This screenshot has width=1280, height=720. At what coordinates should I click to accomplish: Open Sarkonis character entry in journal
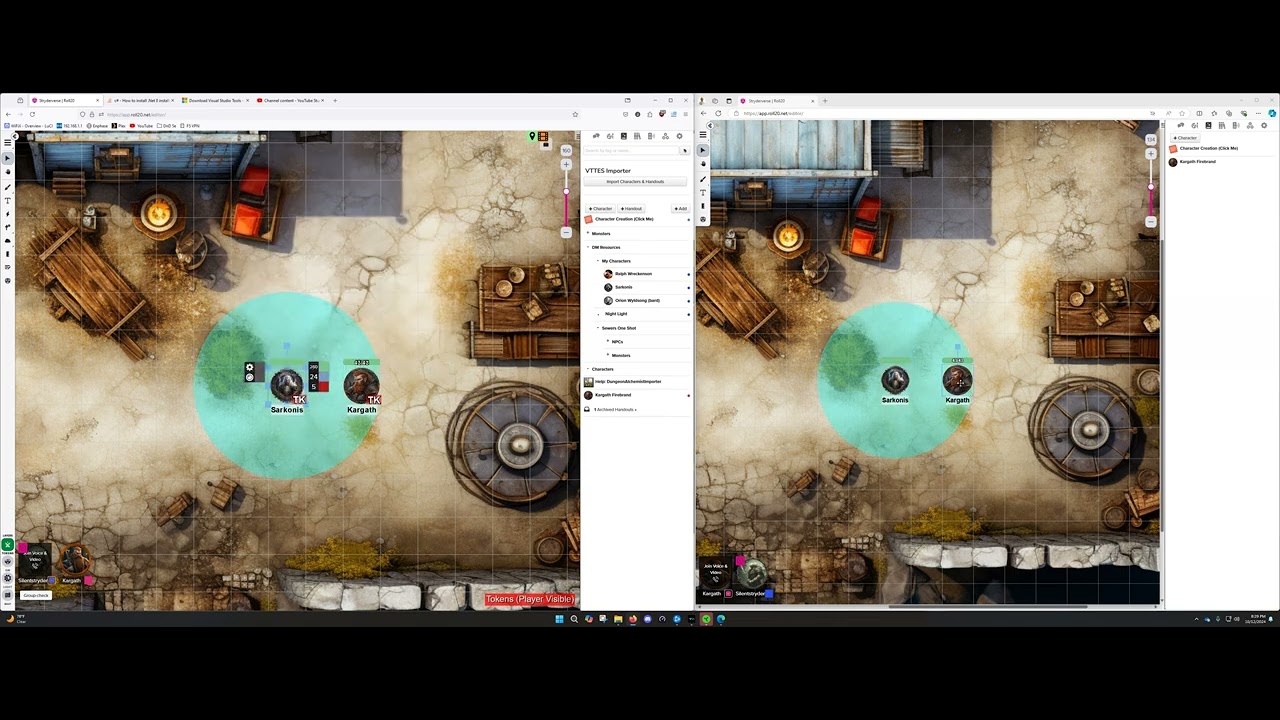tap(623, 287)
